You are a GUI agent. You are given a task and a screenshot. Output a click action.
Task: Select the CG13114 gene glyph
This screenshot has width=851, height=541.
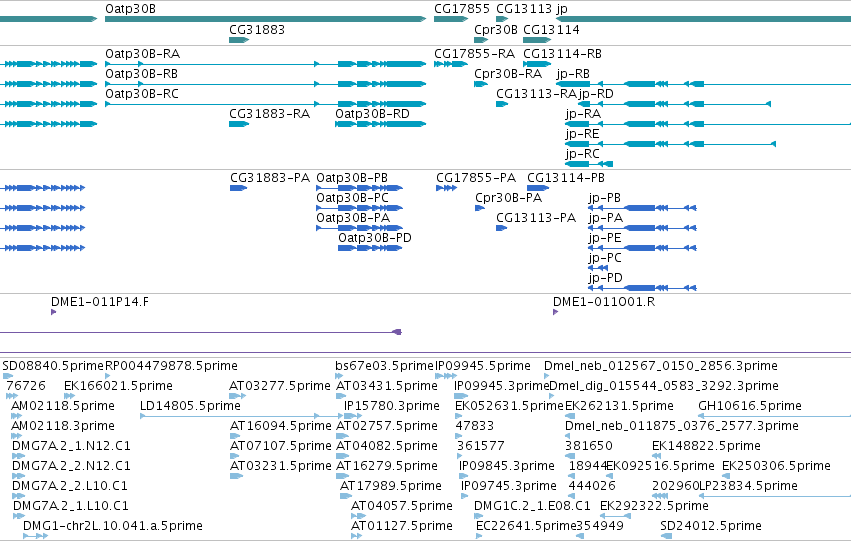537,40
